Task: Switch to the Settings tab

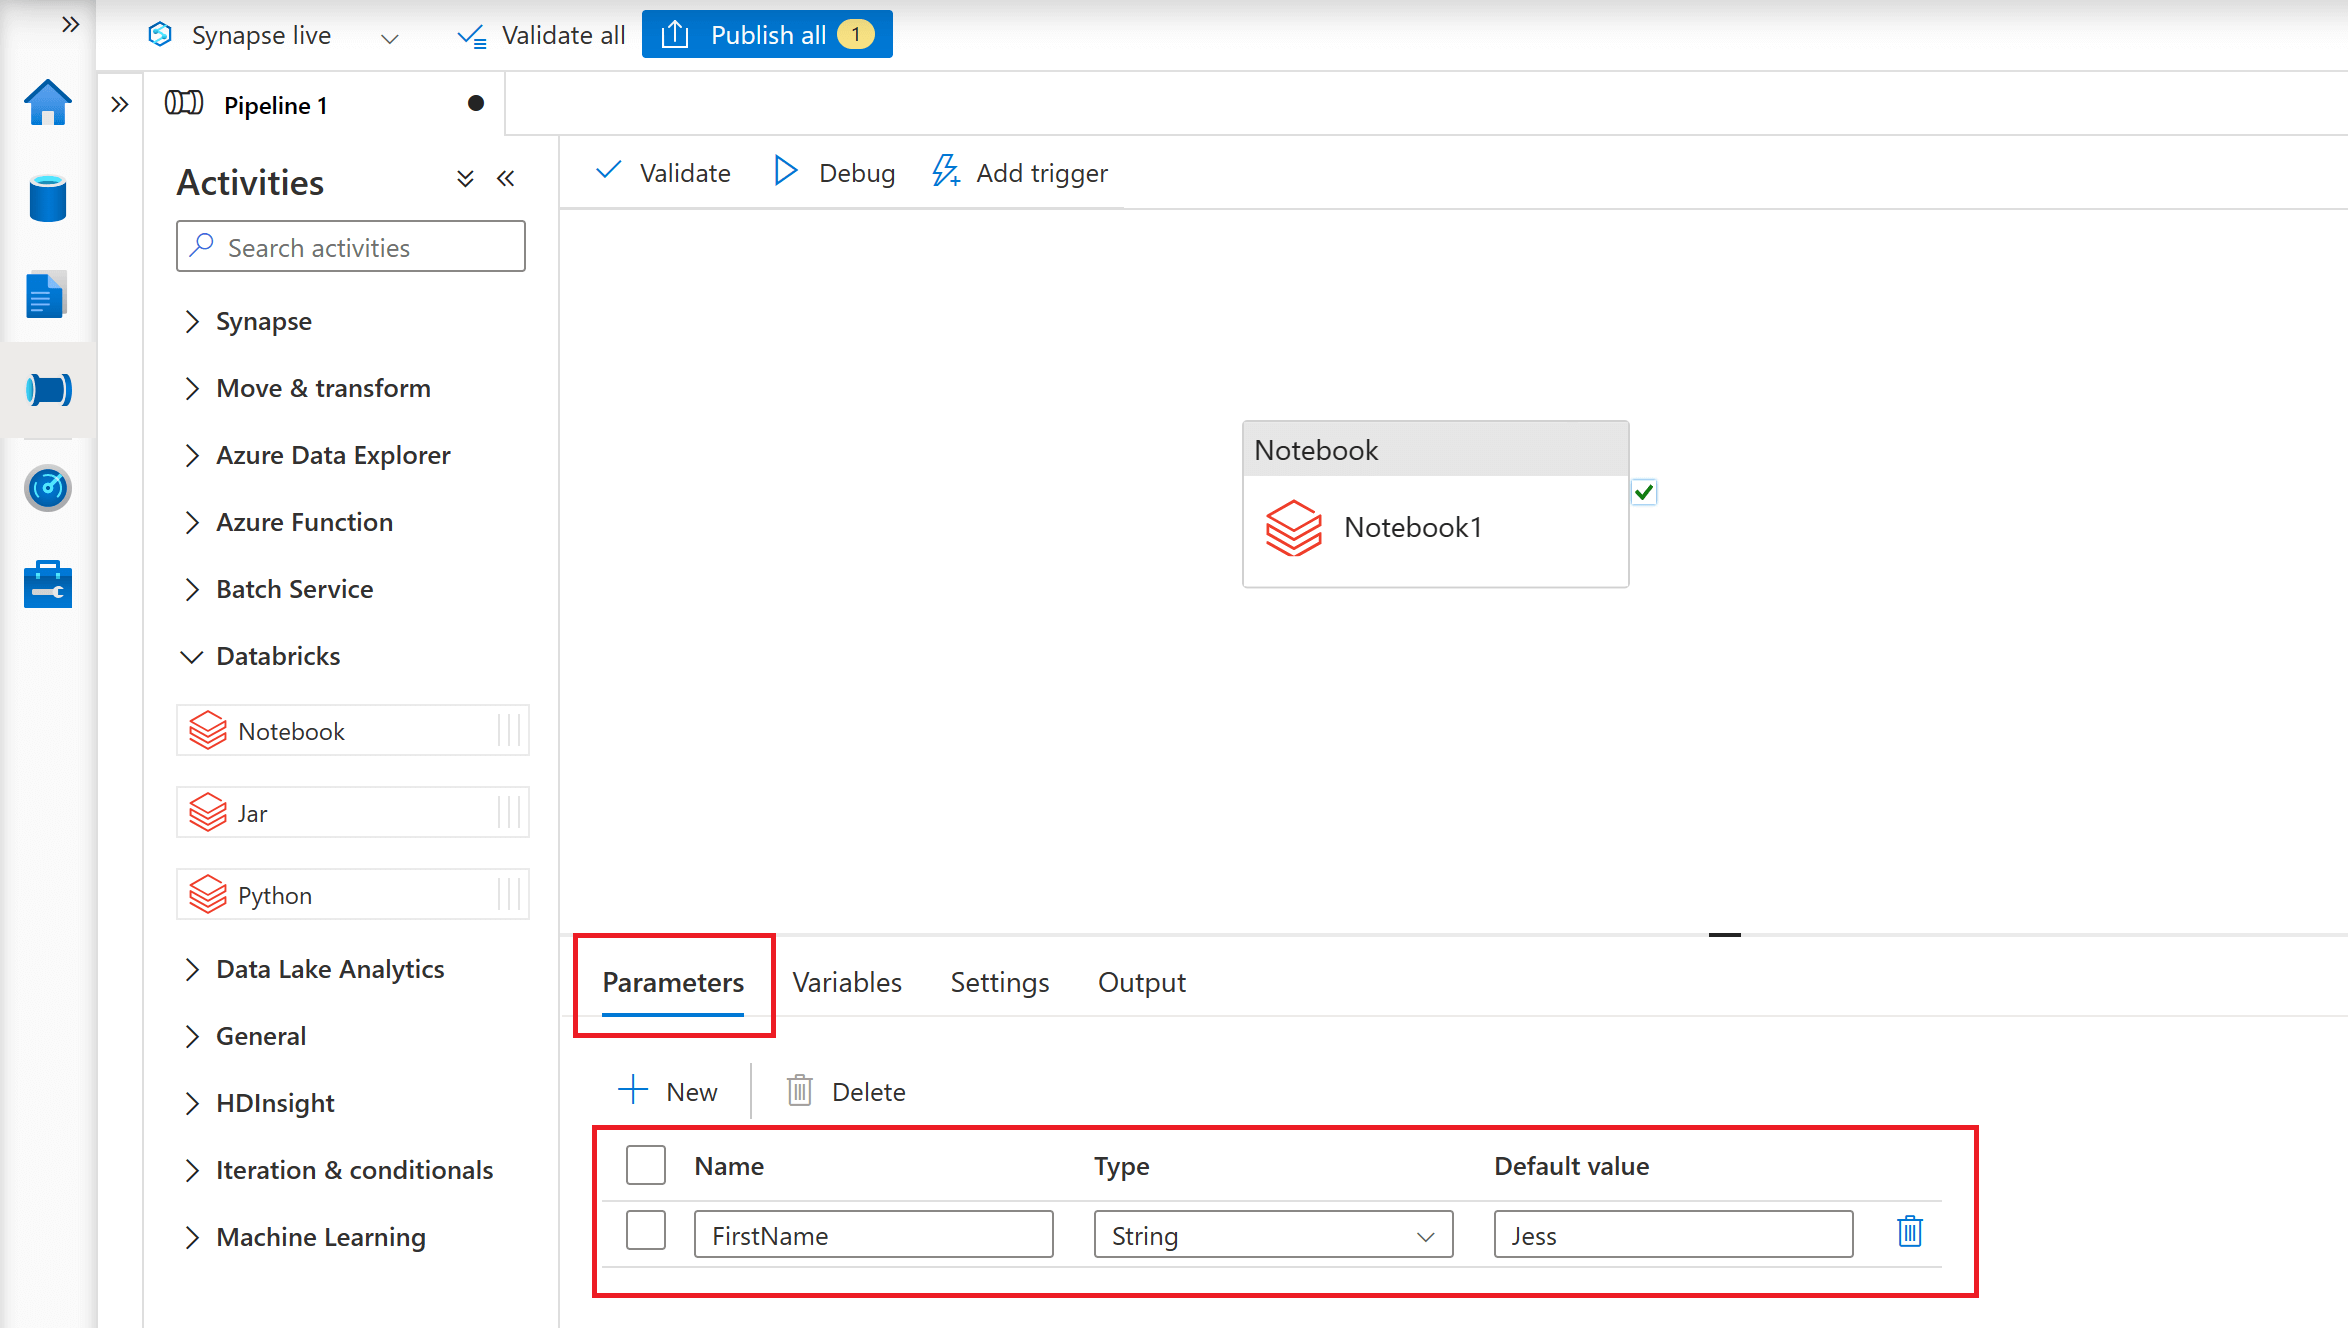Action: coord(999,983)
